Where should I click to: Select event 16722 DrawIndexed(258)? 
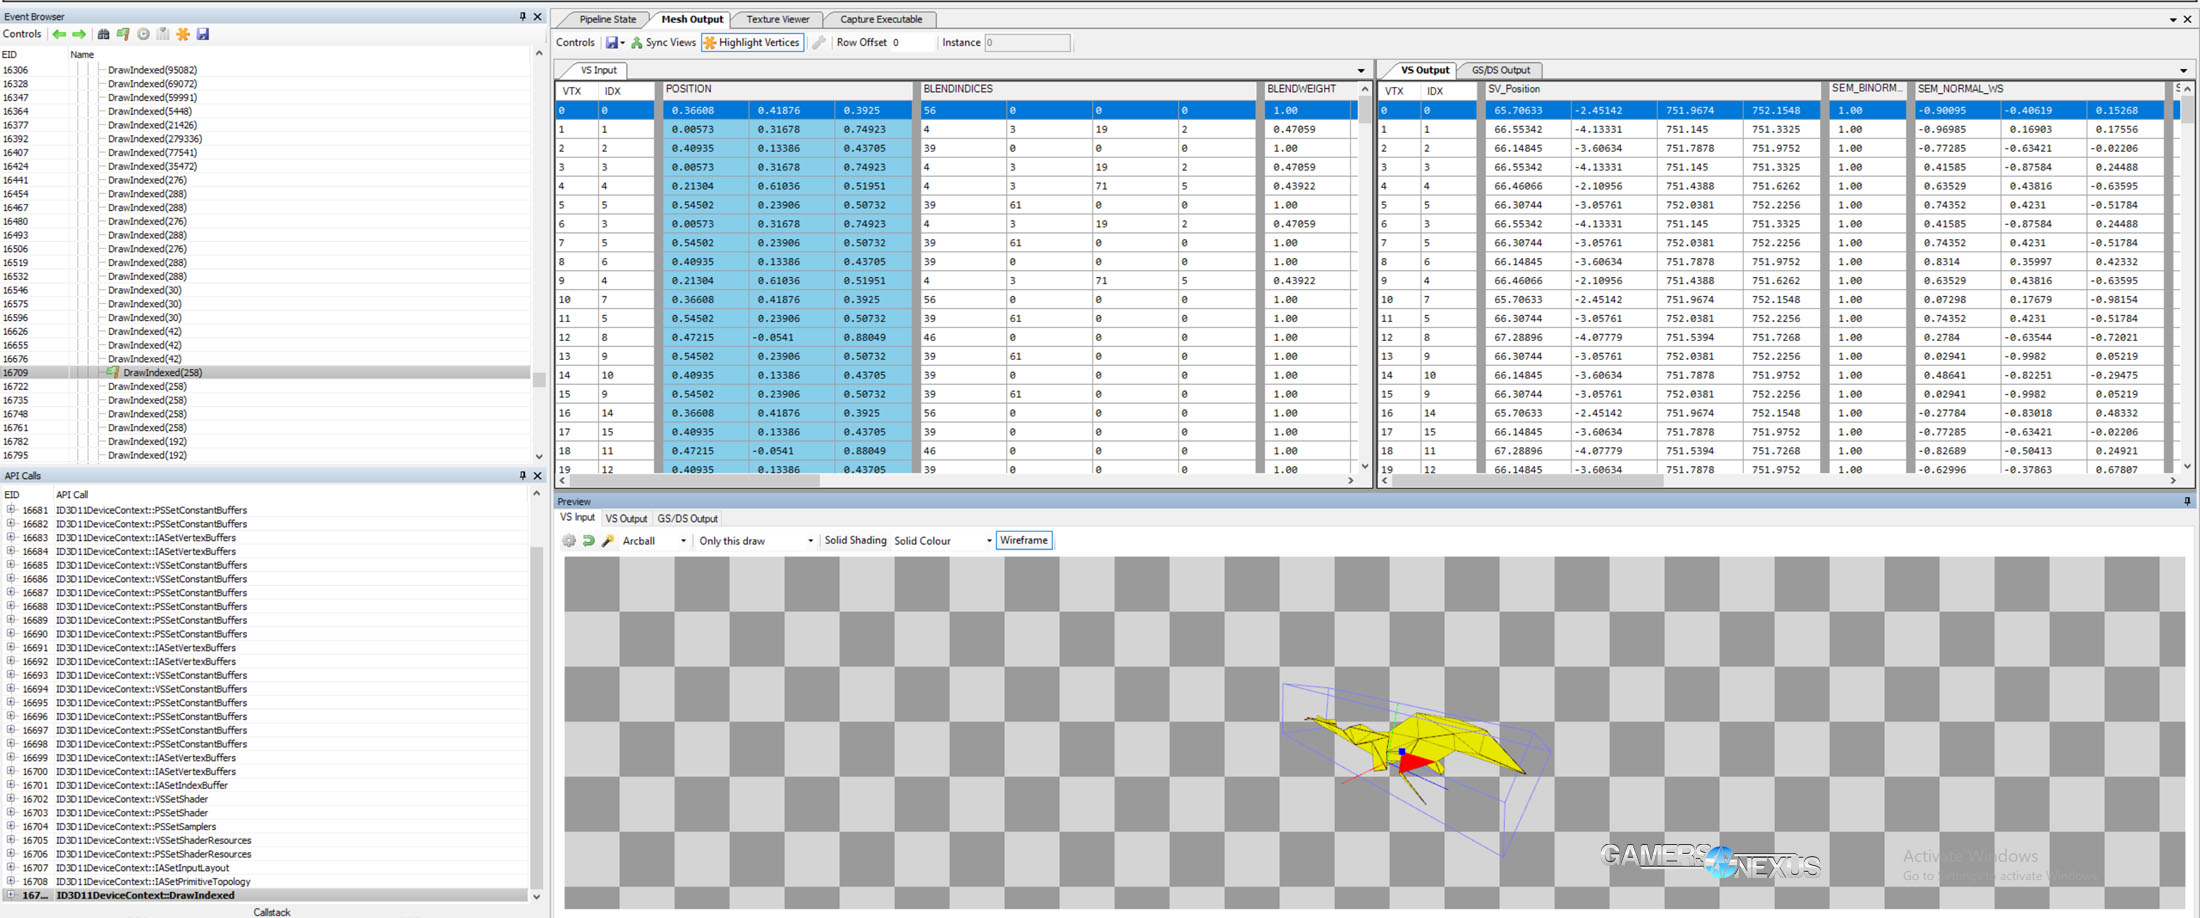265,386
